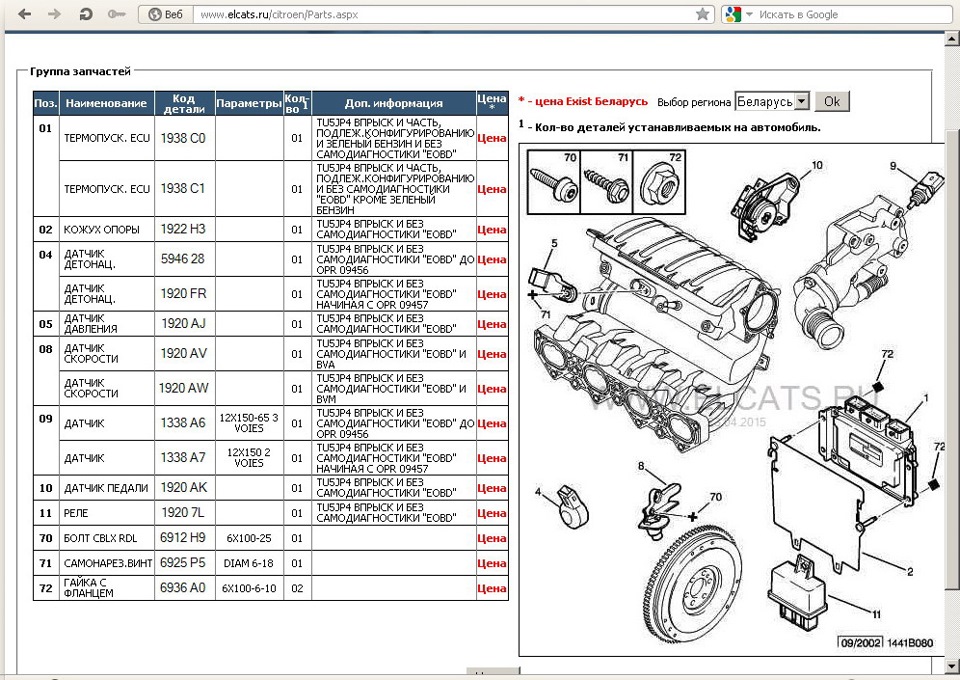Click flange nut 72 thumbnail
The image size is (960, 680).
pos(659,182)
